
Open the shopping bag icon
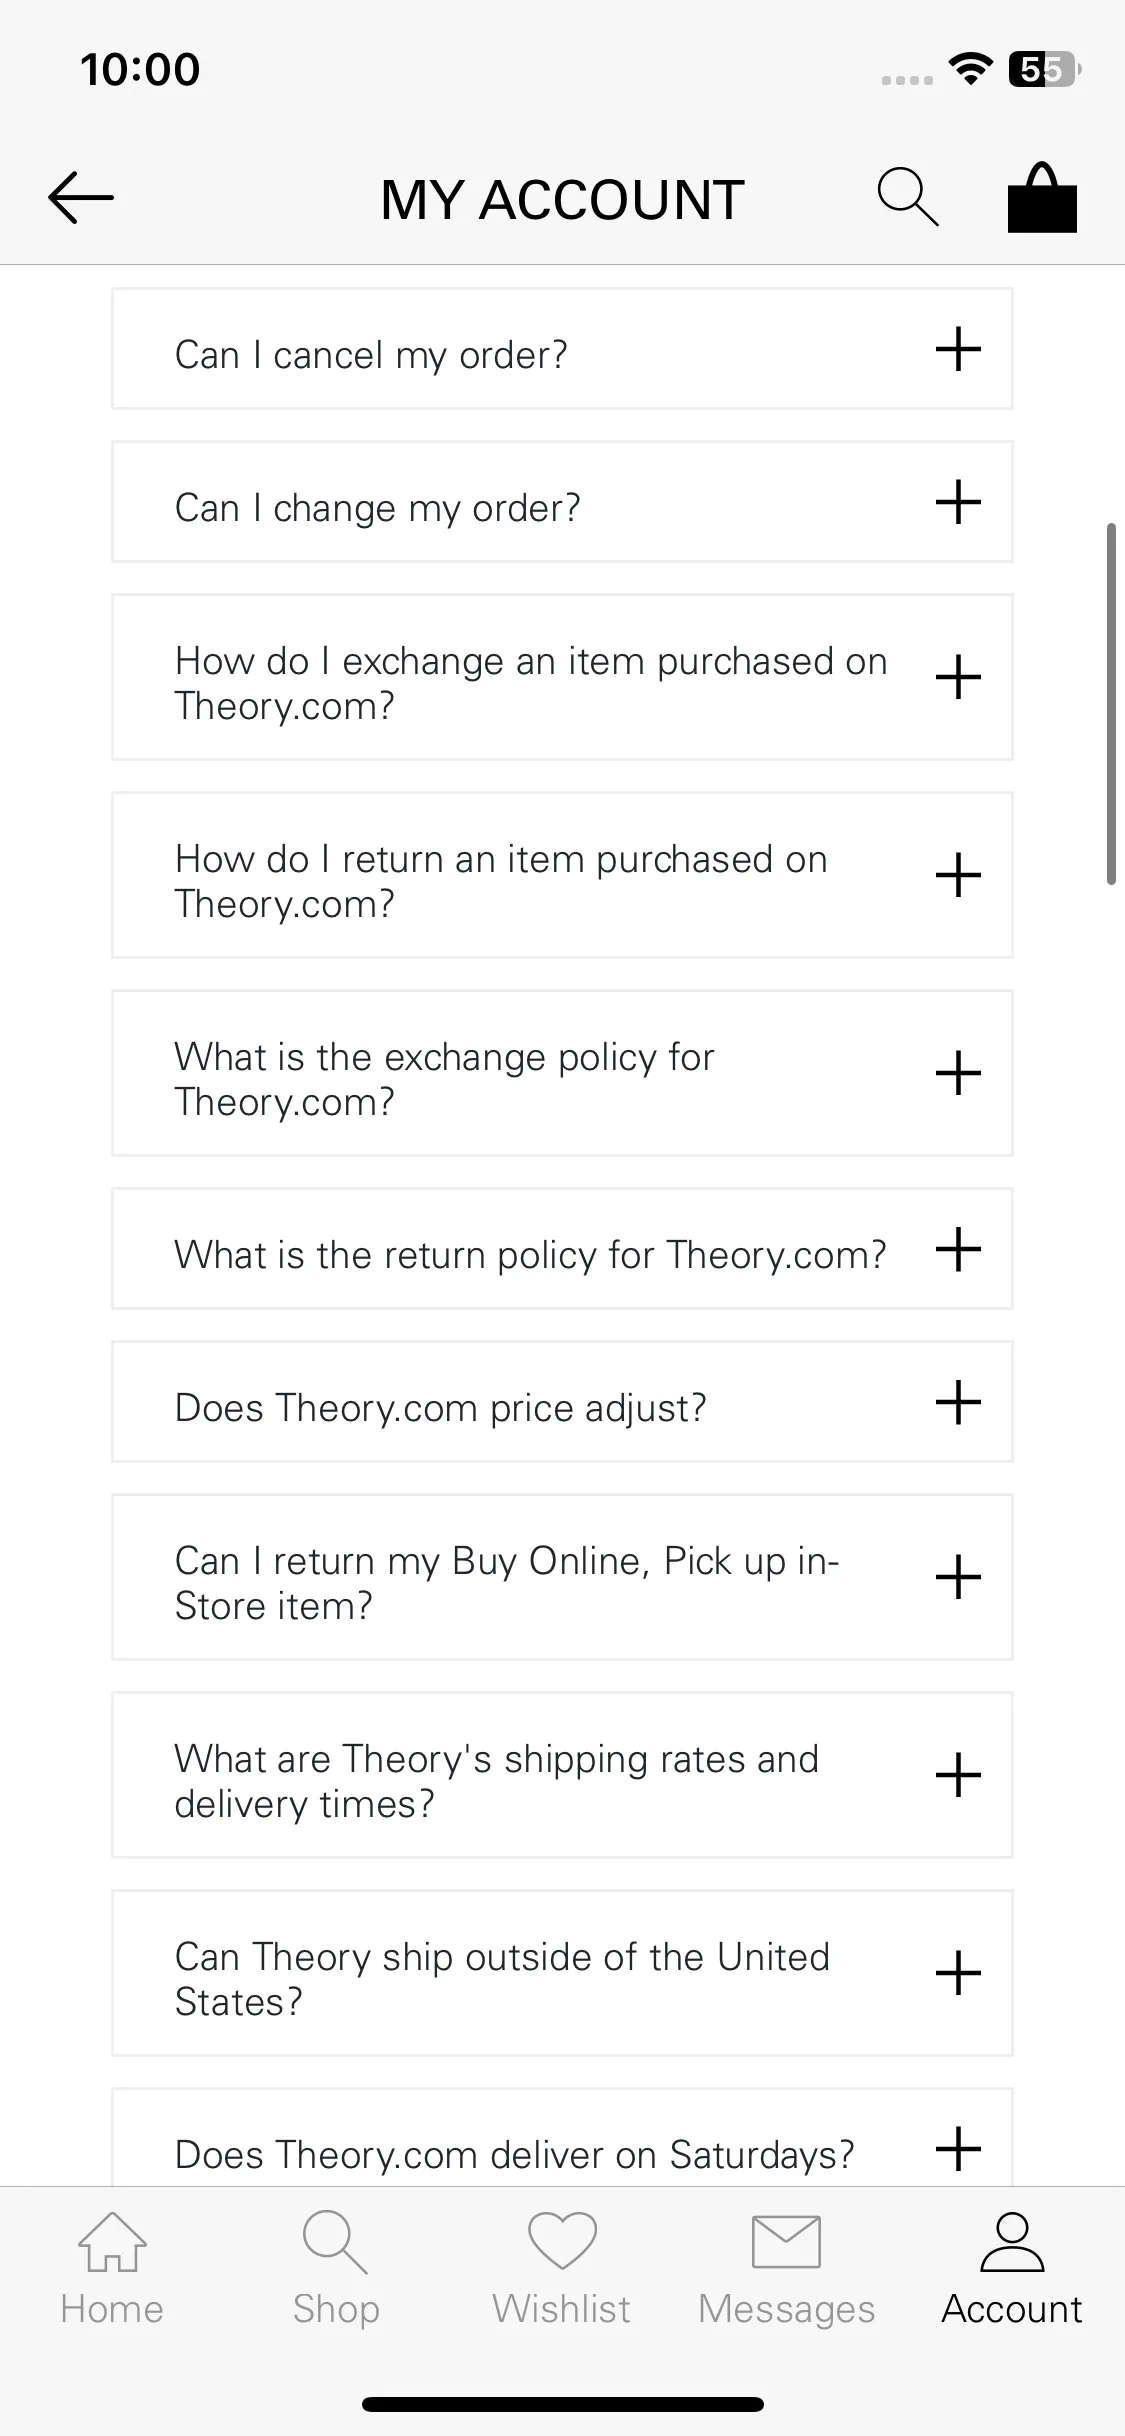tap(1042, 197)
